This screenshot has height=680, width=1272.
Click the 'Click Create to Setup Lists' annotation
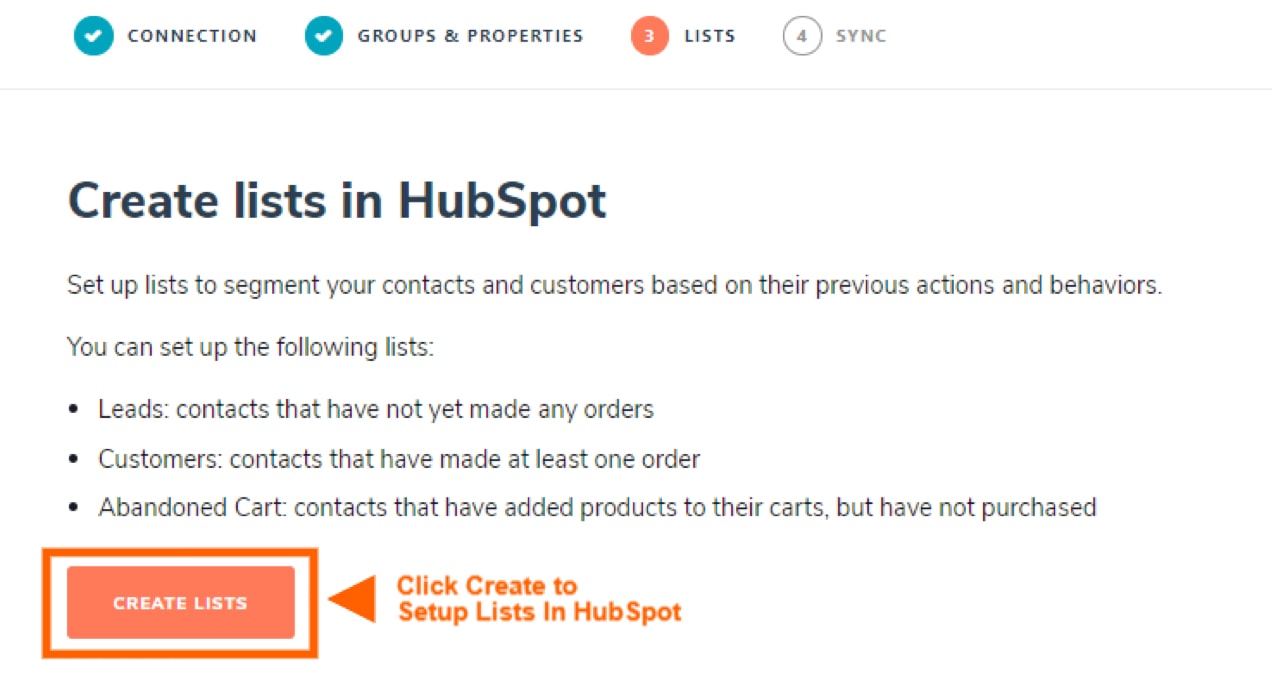click(539, 599)
